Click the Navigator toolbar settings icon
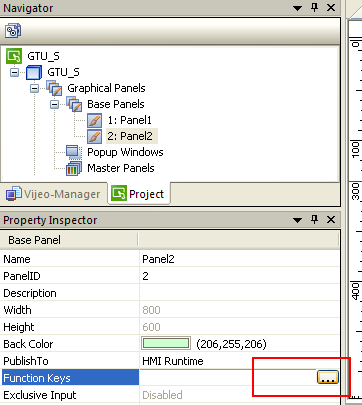This screenshot has width=362, height=405. click(13, 31)
